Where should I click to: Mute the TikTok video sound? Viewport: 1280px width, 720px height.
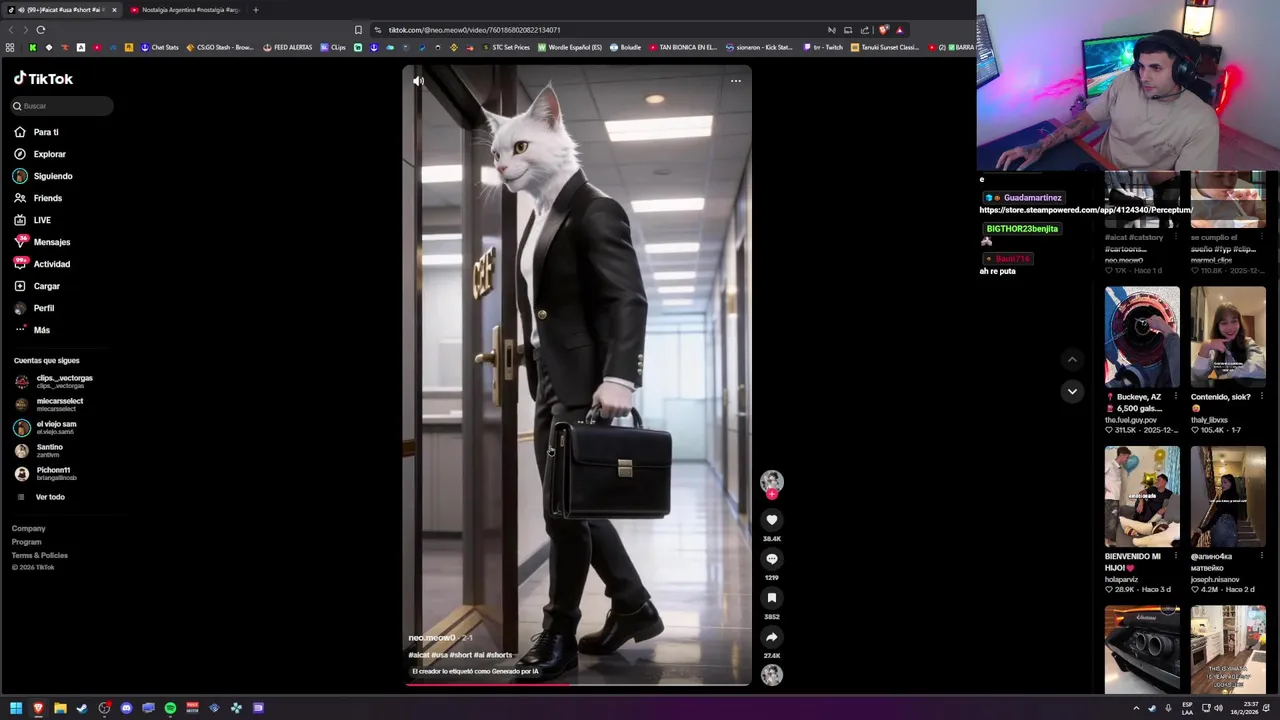418,81
